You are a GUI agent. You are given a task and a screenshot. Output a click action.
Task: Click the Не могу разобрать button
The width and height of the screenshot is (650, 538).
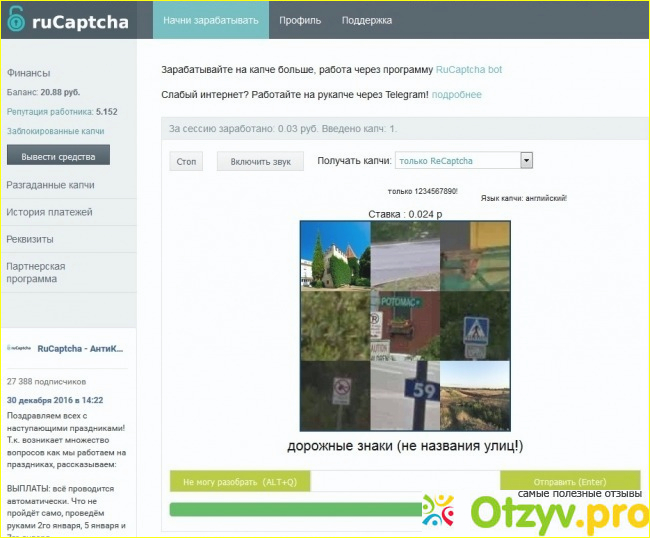240,482
